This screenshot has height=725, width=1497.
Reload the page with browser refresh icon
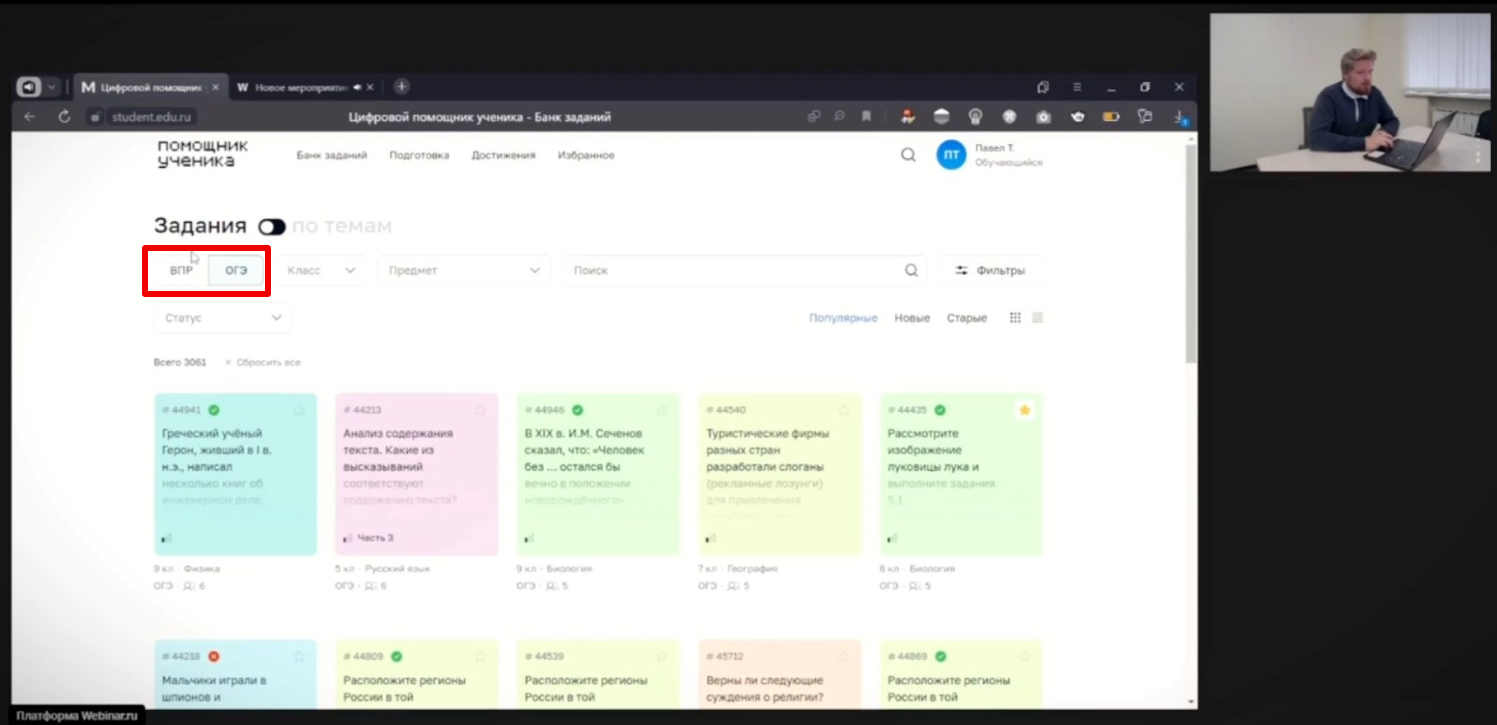coord(65,117)
